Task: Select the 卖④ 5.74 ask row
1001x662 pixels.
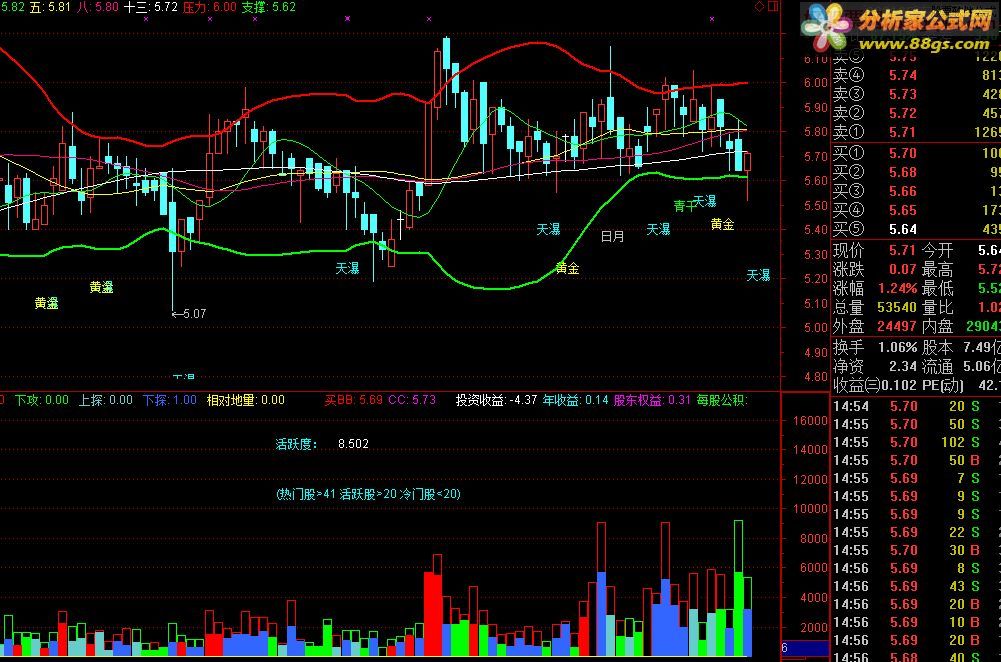Action: (x=916, y=75)
